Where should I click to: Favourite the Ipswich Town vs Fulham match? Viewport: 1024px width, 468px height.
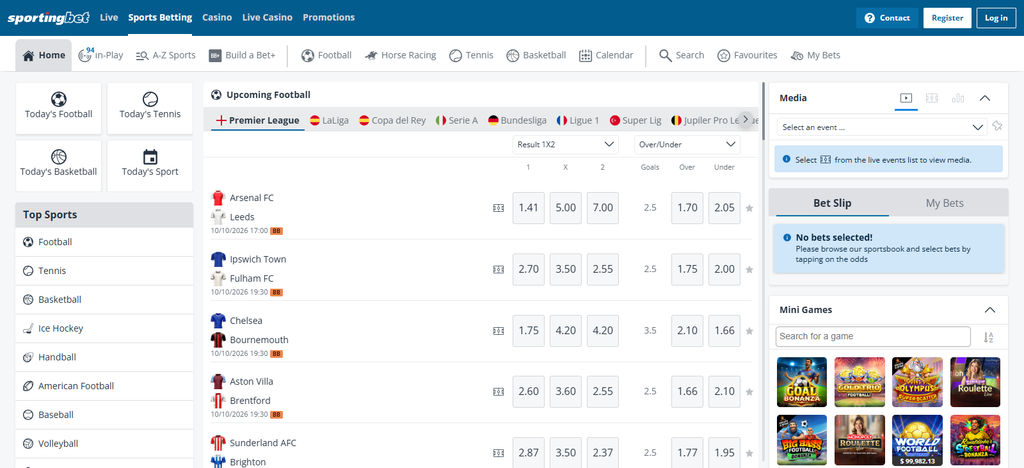tap(749, 270)
